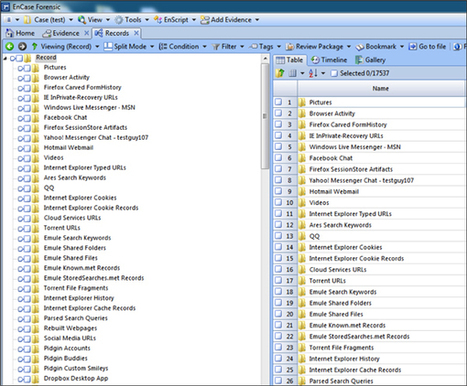The width and height of the screenshot is (467, 386).
Task: Click the folder icon beside Facebook Chat in tree
Action: [36, 118]
